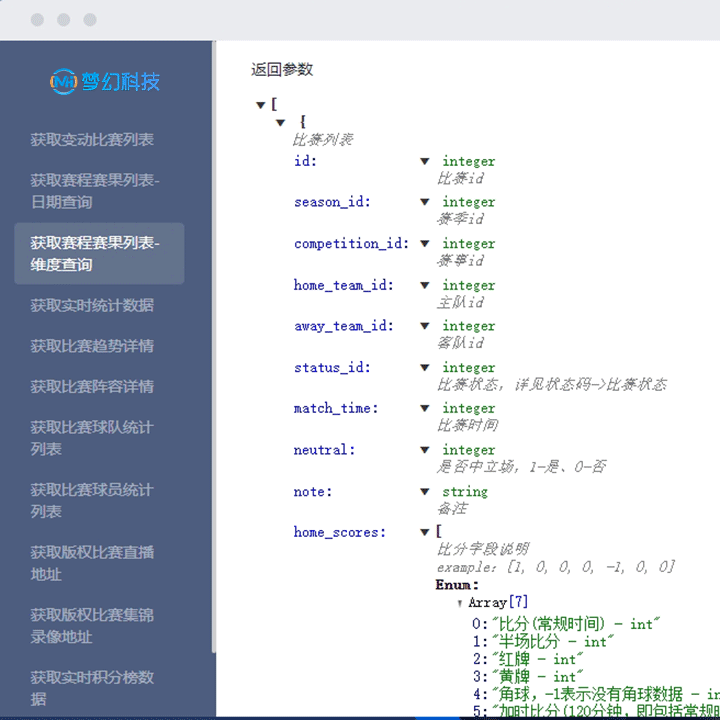Collapse the competition_id type arrow
This screenshot has height=720, width=720.
(425, 244)
